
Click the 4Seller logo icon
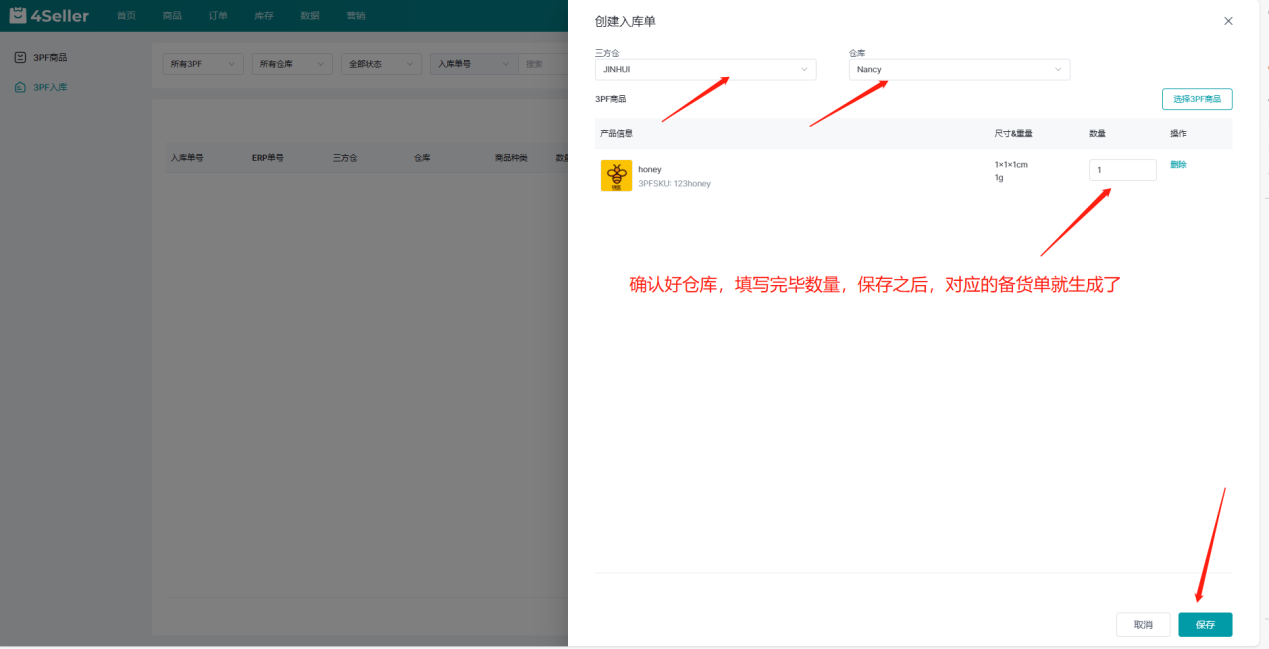[x=17, y=15]
